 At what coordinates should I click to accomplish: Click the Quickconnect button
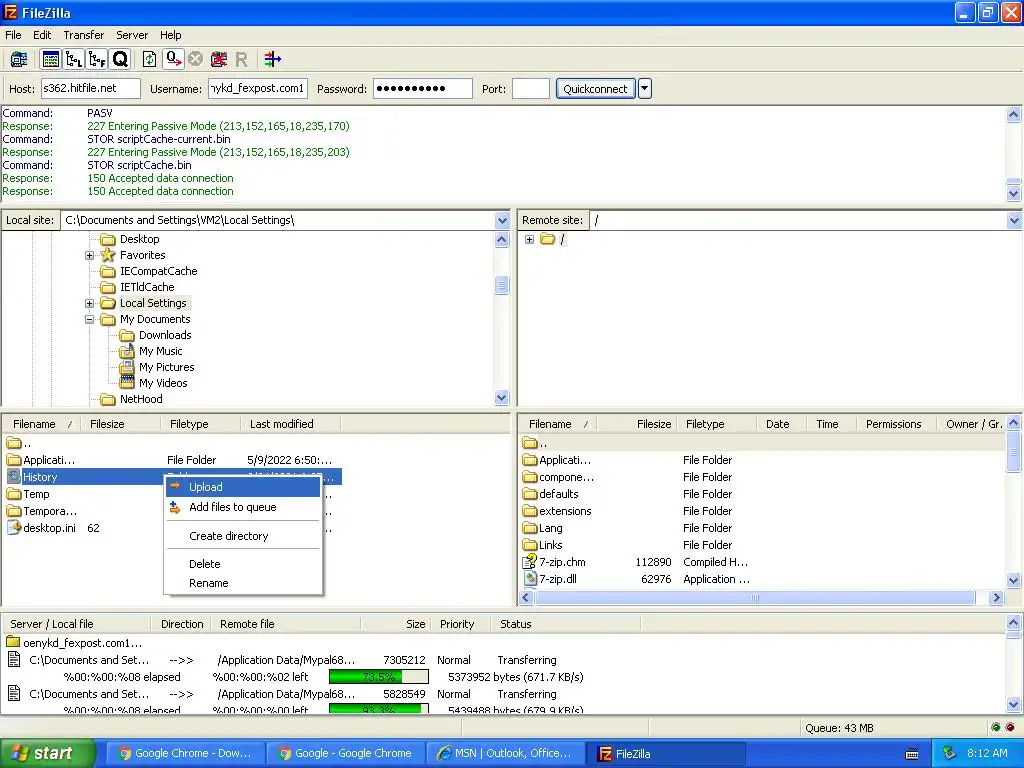595,88
